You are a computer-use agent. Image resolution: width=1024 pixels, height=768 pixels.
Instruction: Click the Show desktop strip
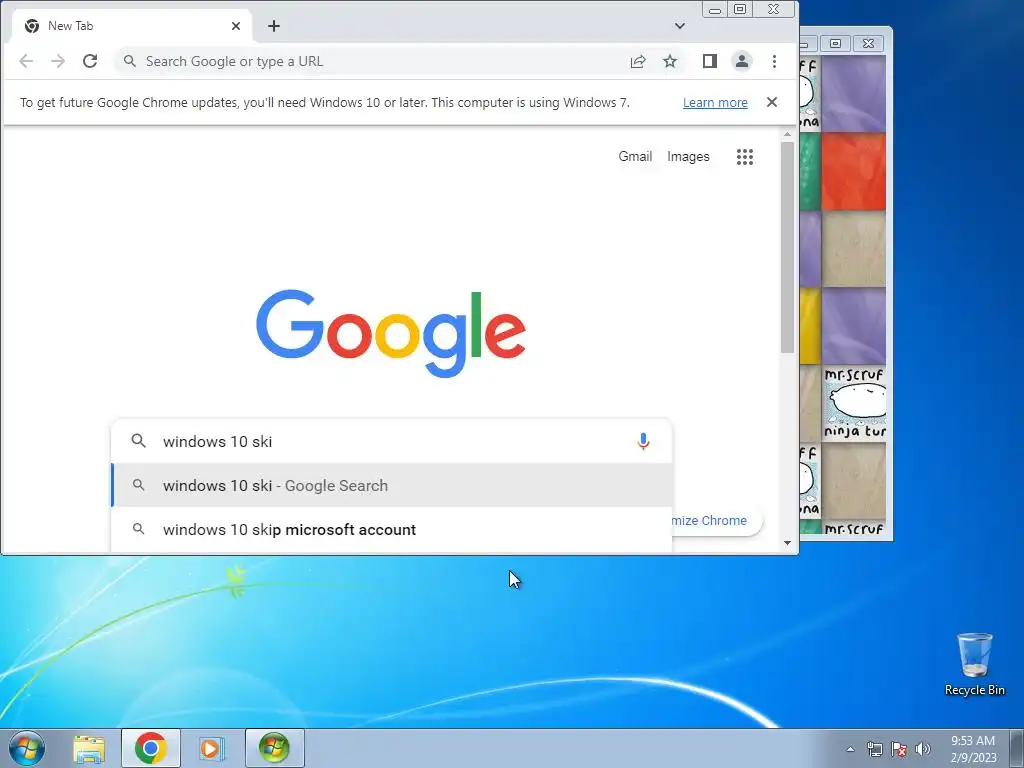(1017, 748)
